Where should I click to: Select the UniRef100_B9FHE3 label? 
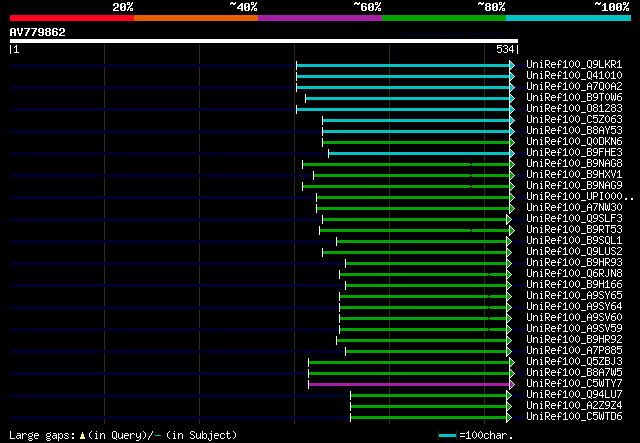[574, 153]
